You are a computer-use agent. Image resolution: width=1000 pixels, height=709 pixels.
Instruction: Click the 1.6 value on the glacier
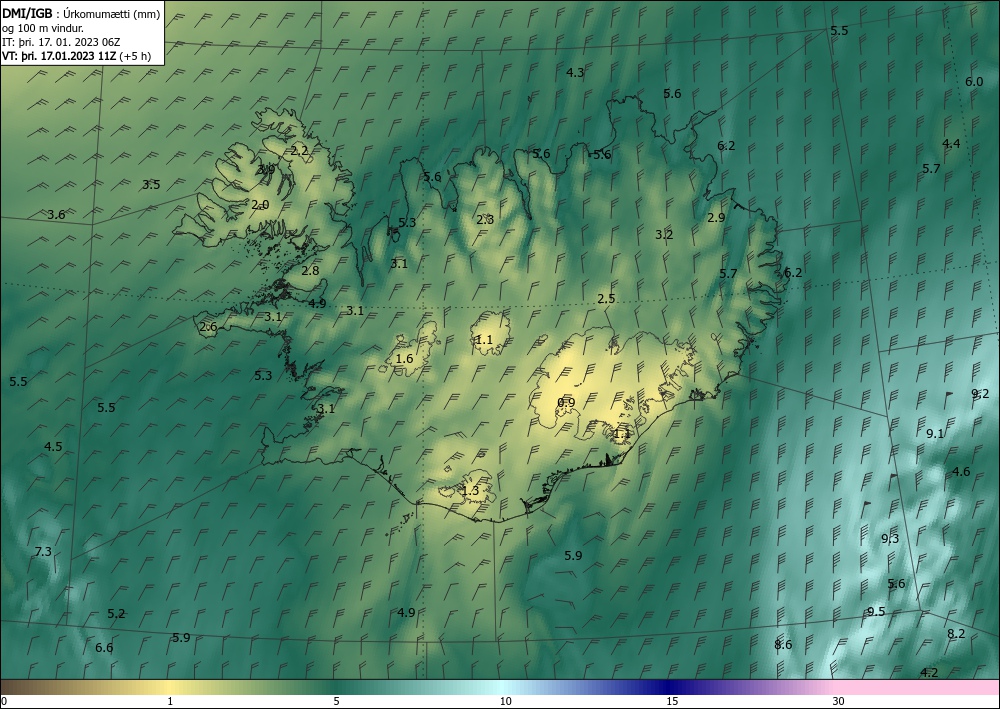coord(404,359)
